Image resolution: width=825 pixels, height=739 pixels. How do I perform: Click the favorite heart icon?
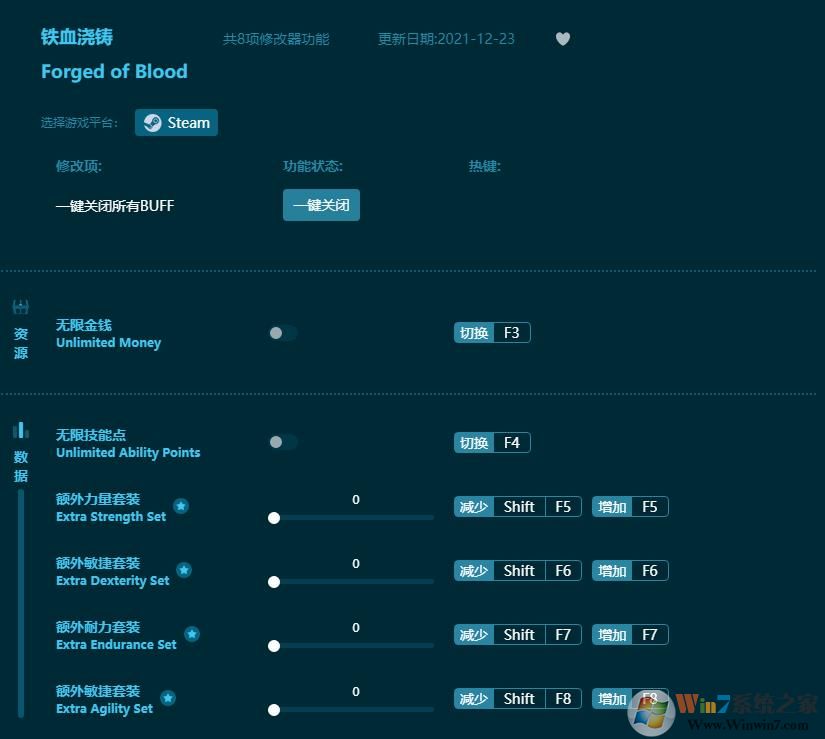pyautogui.click(x=562, y=39)
